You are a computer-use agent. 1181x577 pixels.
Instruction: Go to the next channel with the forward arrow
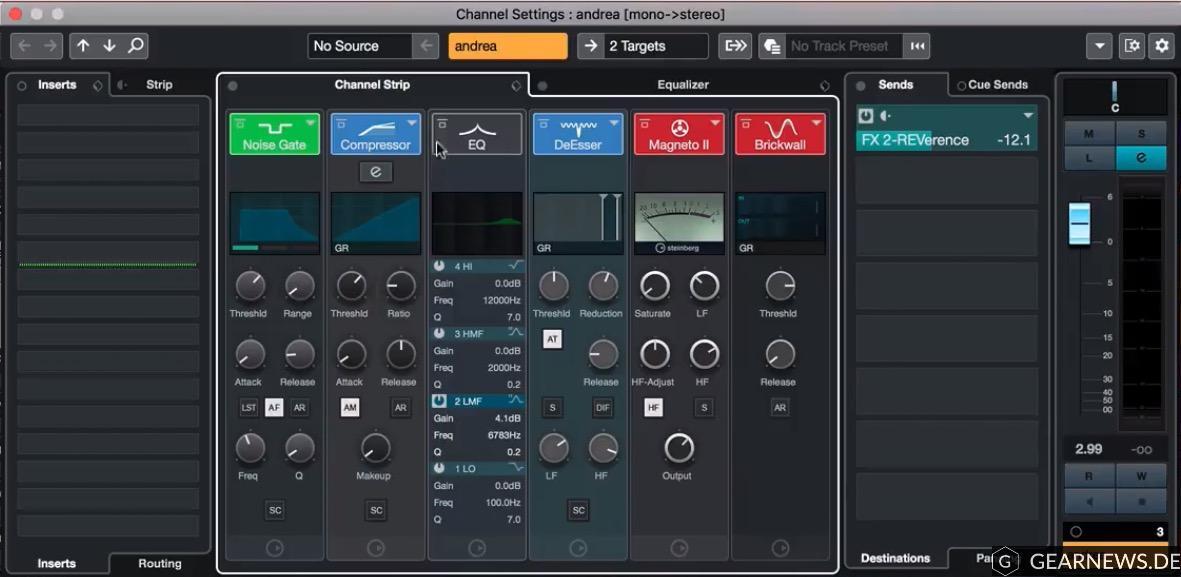[50, 46]
